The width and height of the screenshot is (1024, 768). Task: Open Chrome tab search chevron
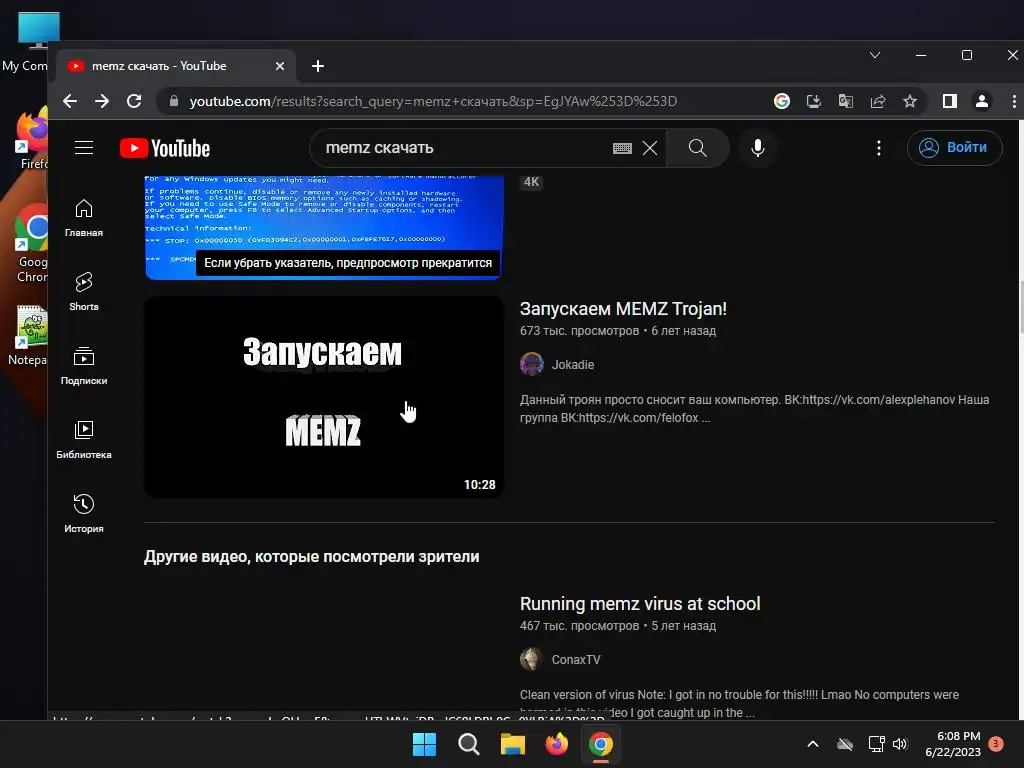(x=875, y=56)
